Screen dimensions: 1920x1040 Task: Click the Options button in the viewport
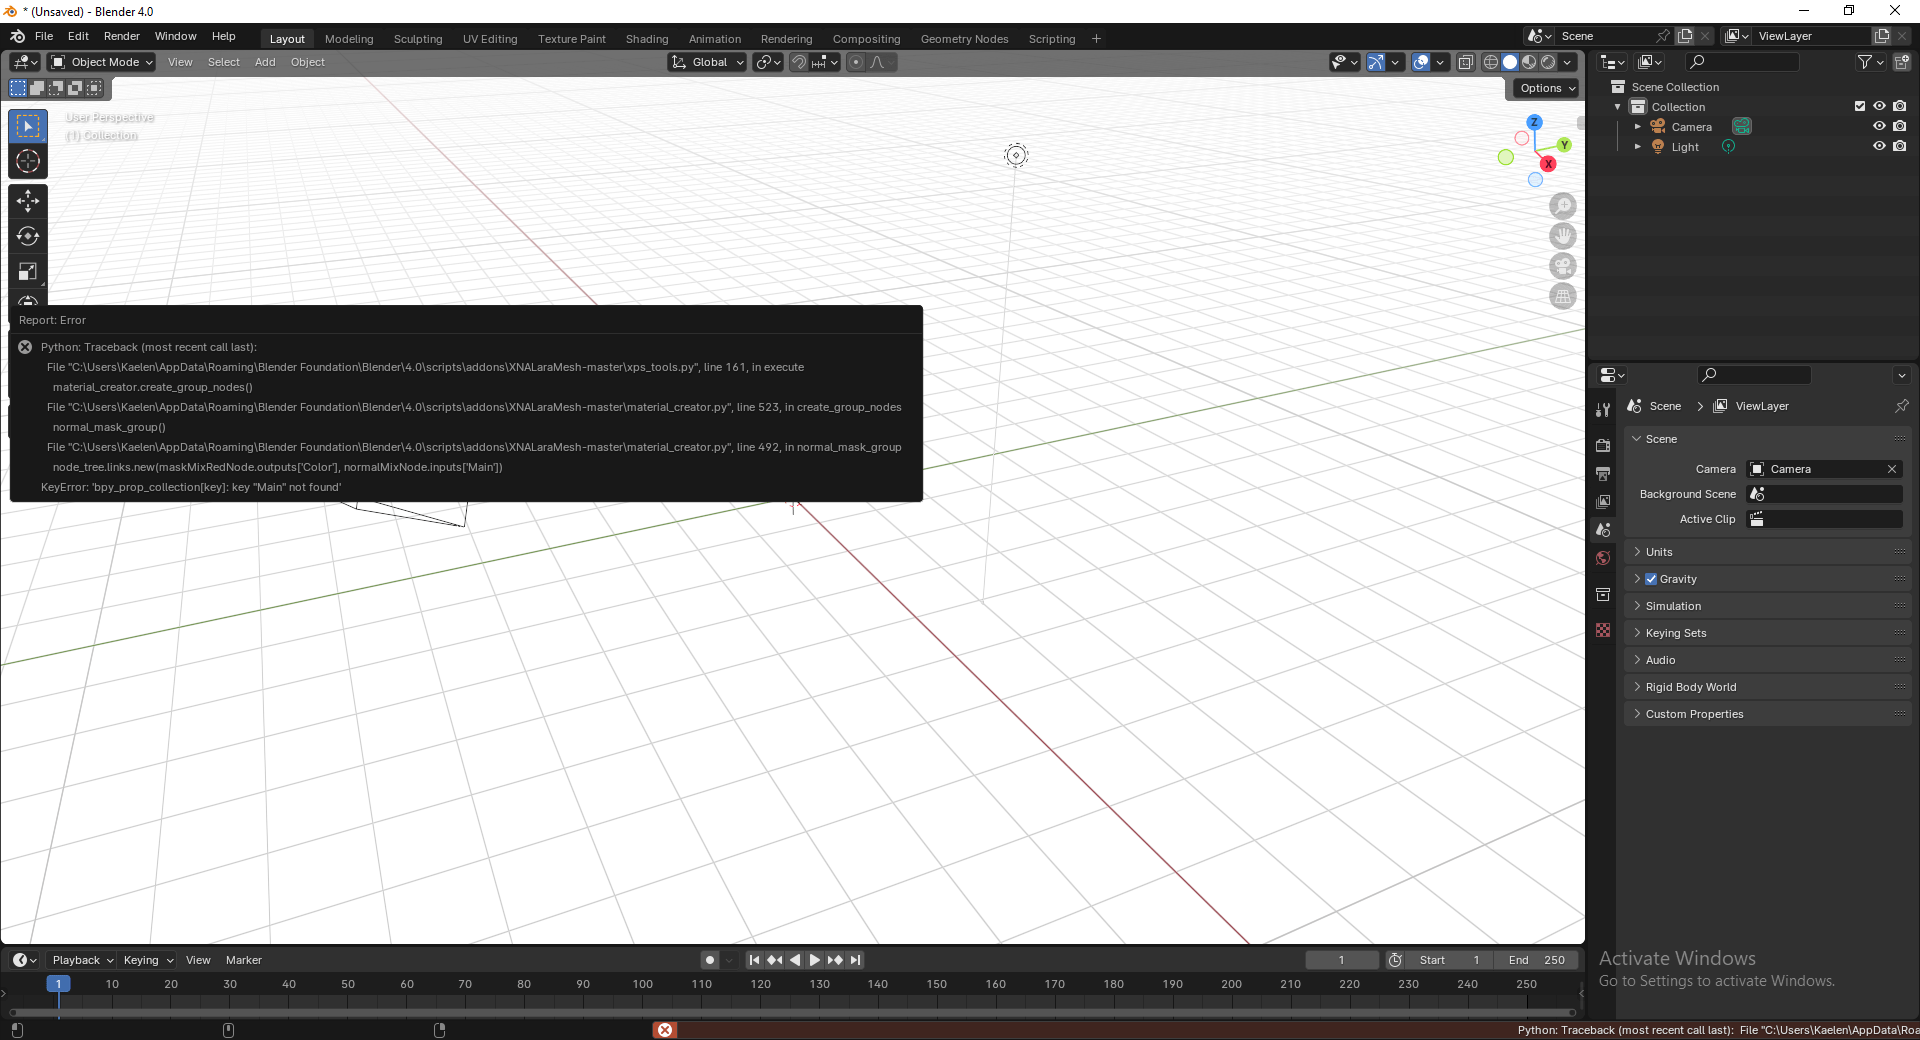1543,88
